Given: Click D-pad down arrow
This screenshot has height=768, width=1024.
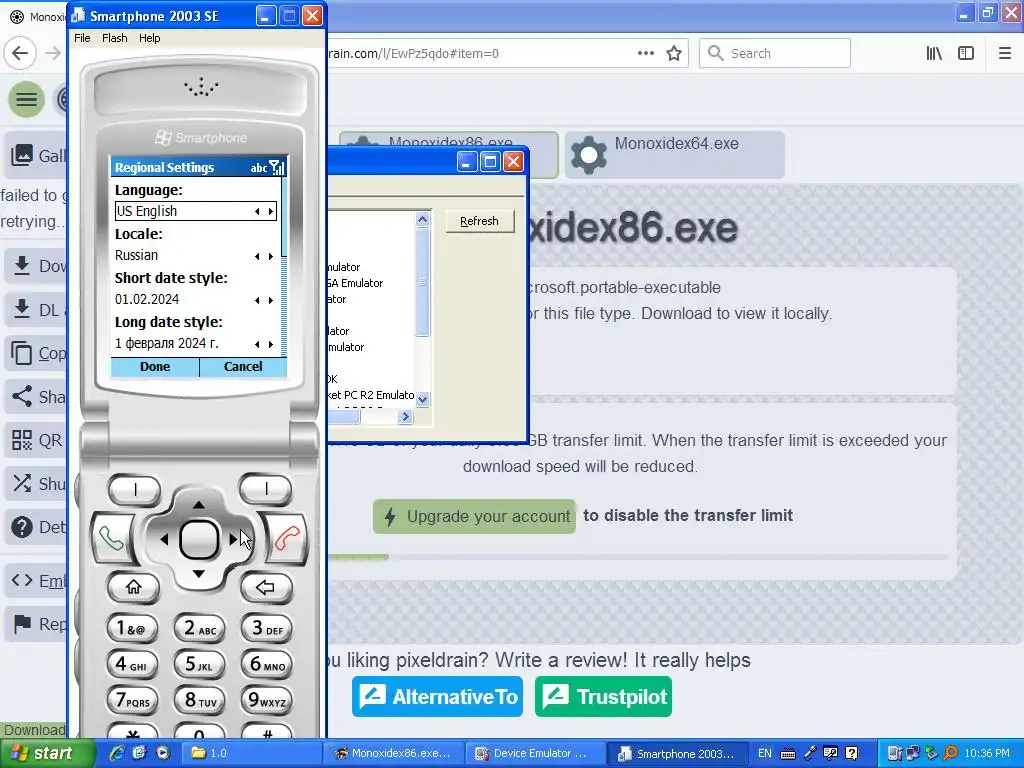Looking at the screenshot, I should pyautogui.click(x=199, y=574).
